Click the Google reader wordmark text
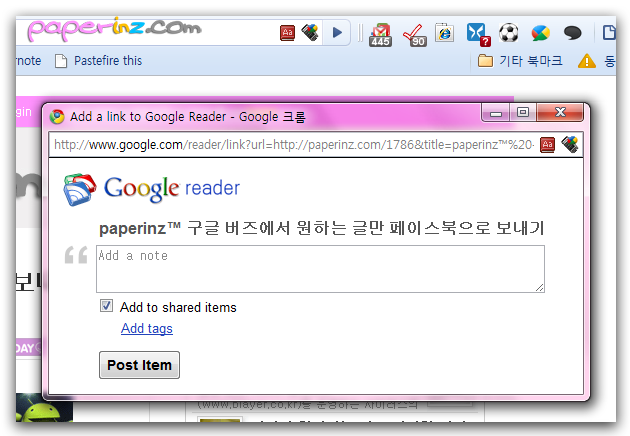 tap(172, 188)
